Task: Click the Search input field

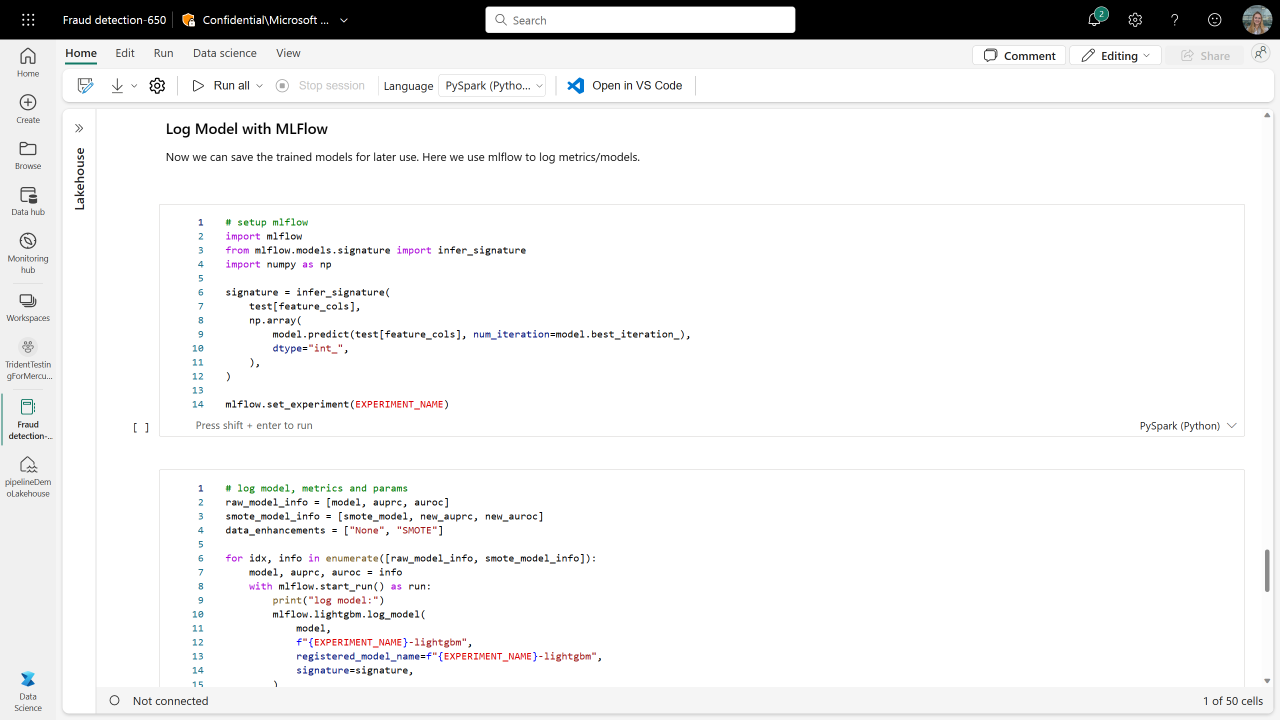Action: point(640,20)
